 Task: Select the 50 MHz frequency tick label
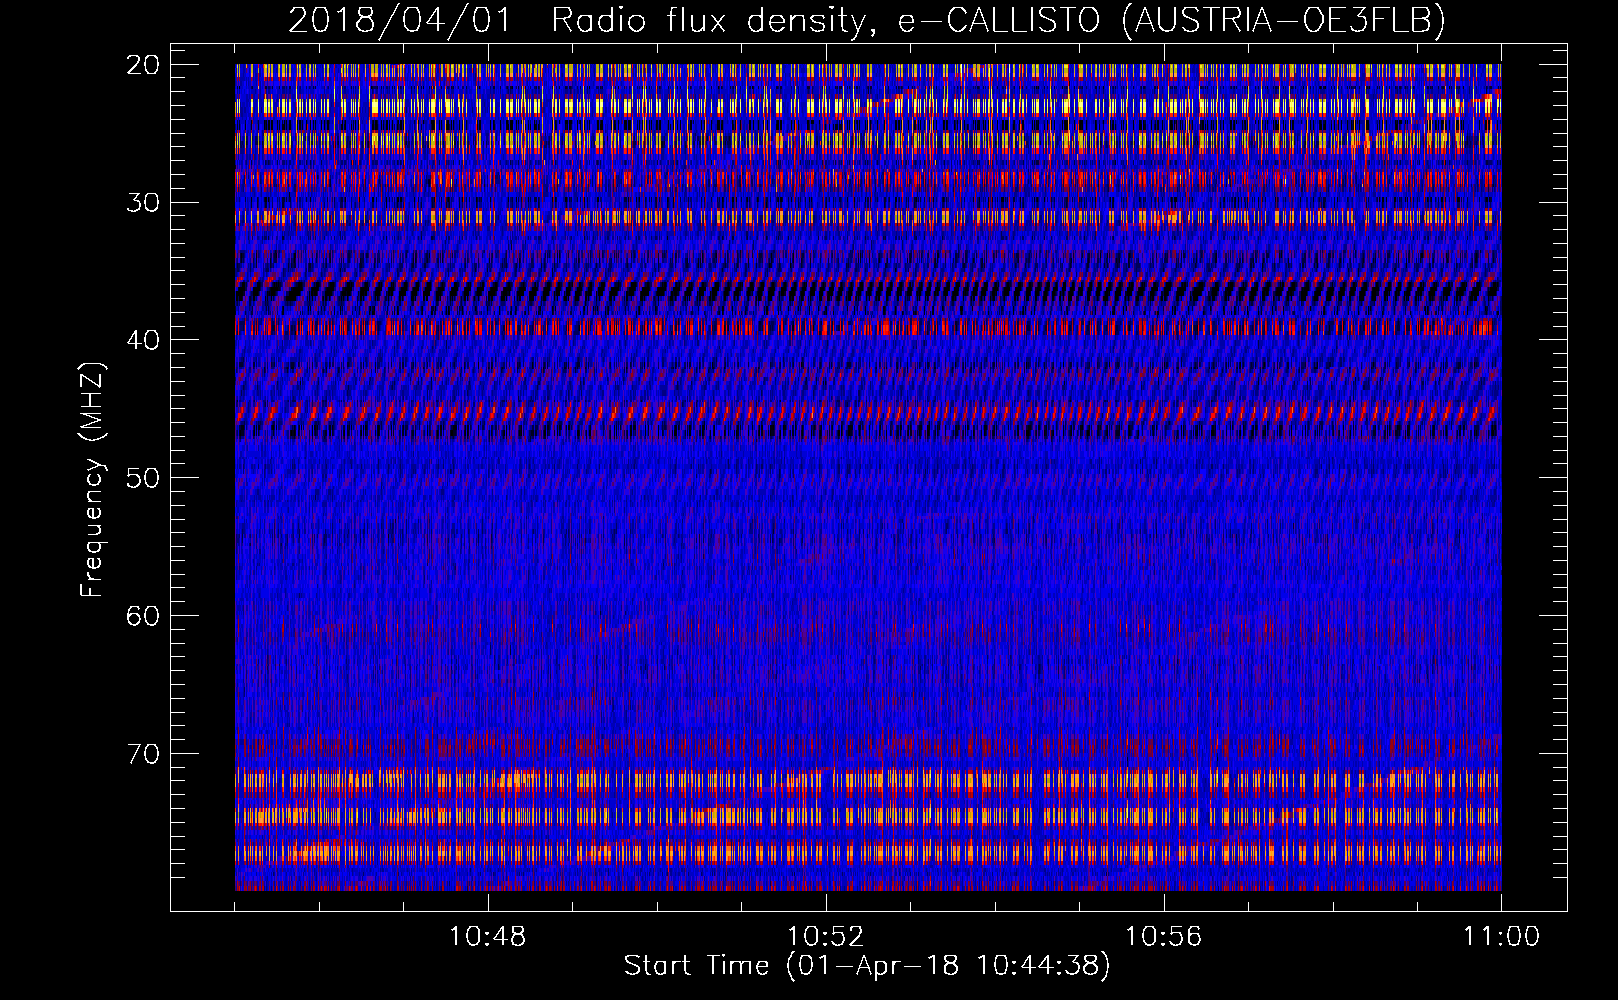coord(144,478)
